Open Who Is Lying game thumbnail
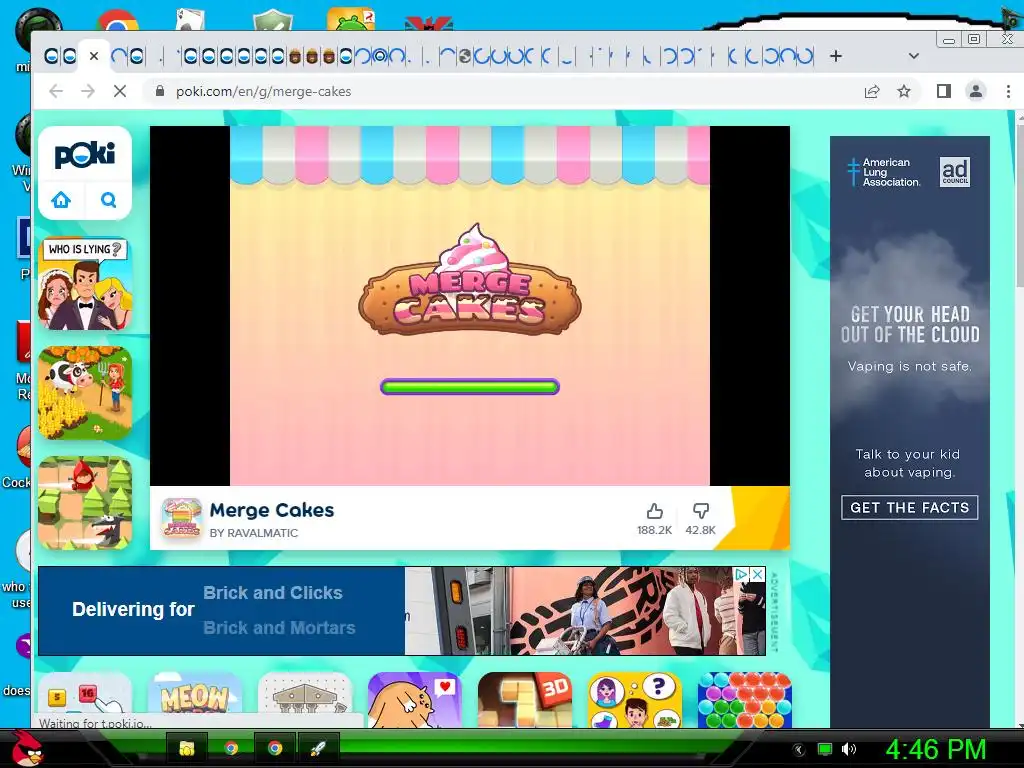The image size is (1024, 768). tap(85, 283)
